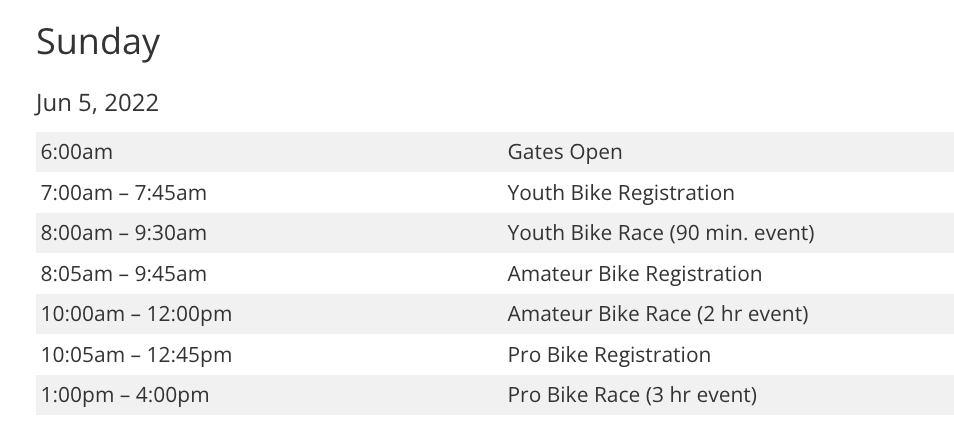Image resolution: width=954 pixels, height=446 pixels.
Task: Click the Amateur Bike Registration entry
Action: click(x=634, y=274)
